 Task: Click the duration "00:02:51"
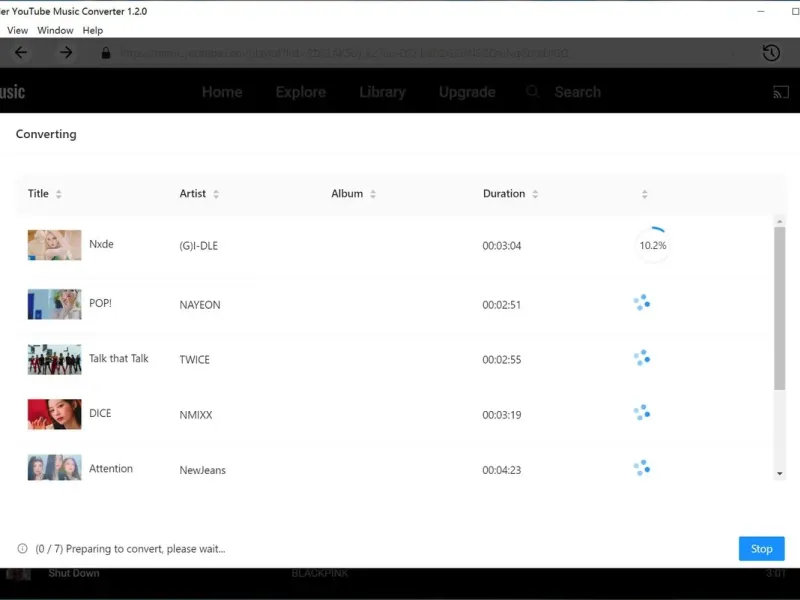point(502,305)
